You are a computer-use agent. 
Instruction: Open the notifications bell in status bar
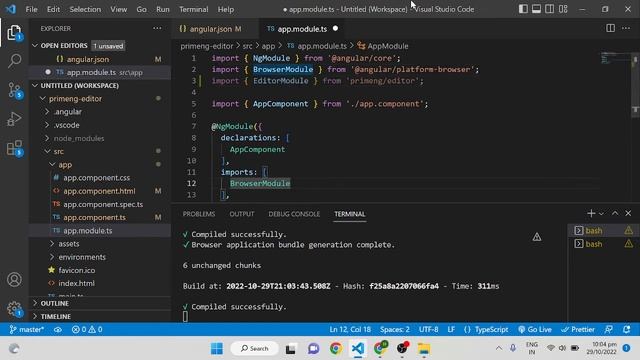pos(627,329)
